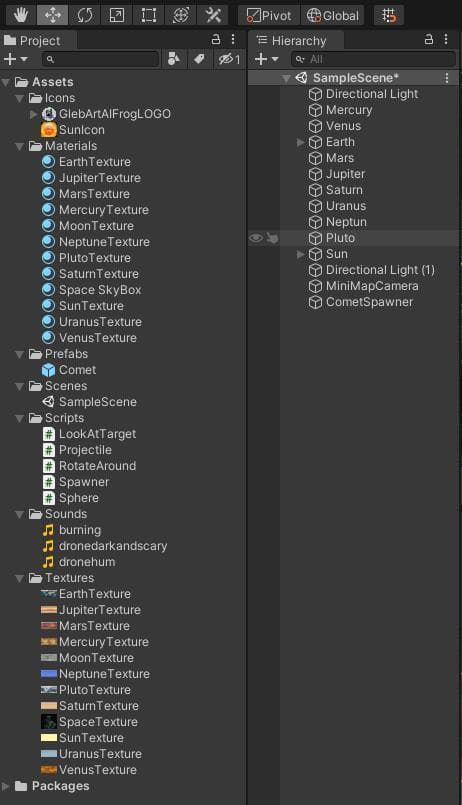
Task: Select the Rotate tool
Action: click(x=85, y=15)
